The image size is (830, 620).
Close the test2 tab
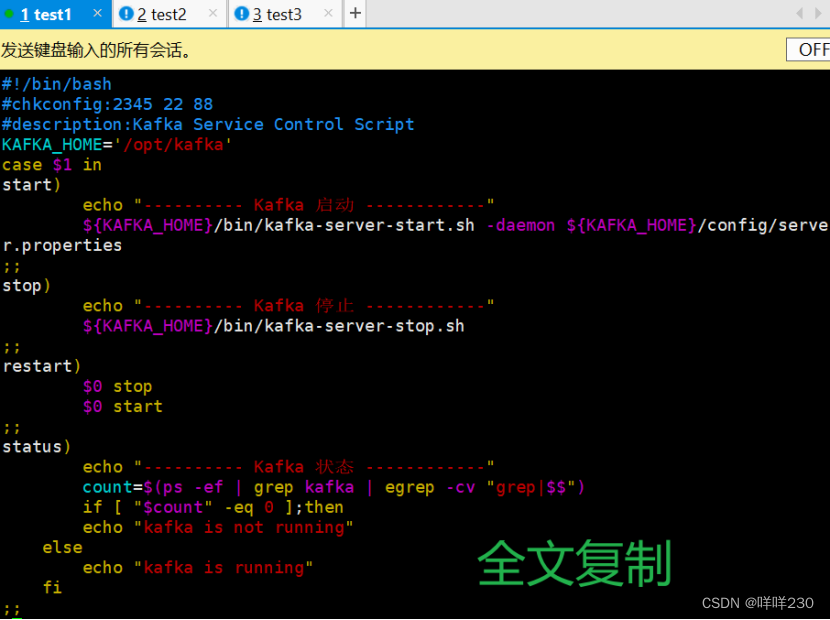[x=213, y=13]
